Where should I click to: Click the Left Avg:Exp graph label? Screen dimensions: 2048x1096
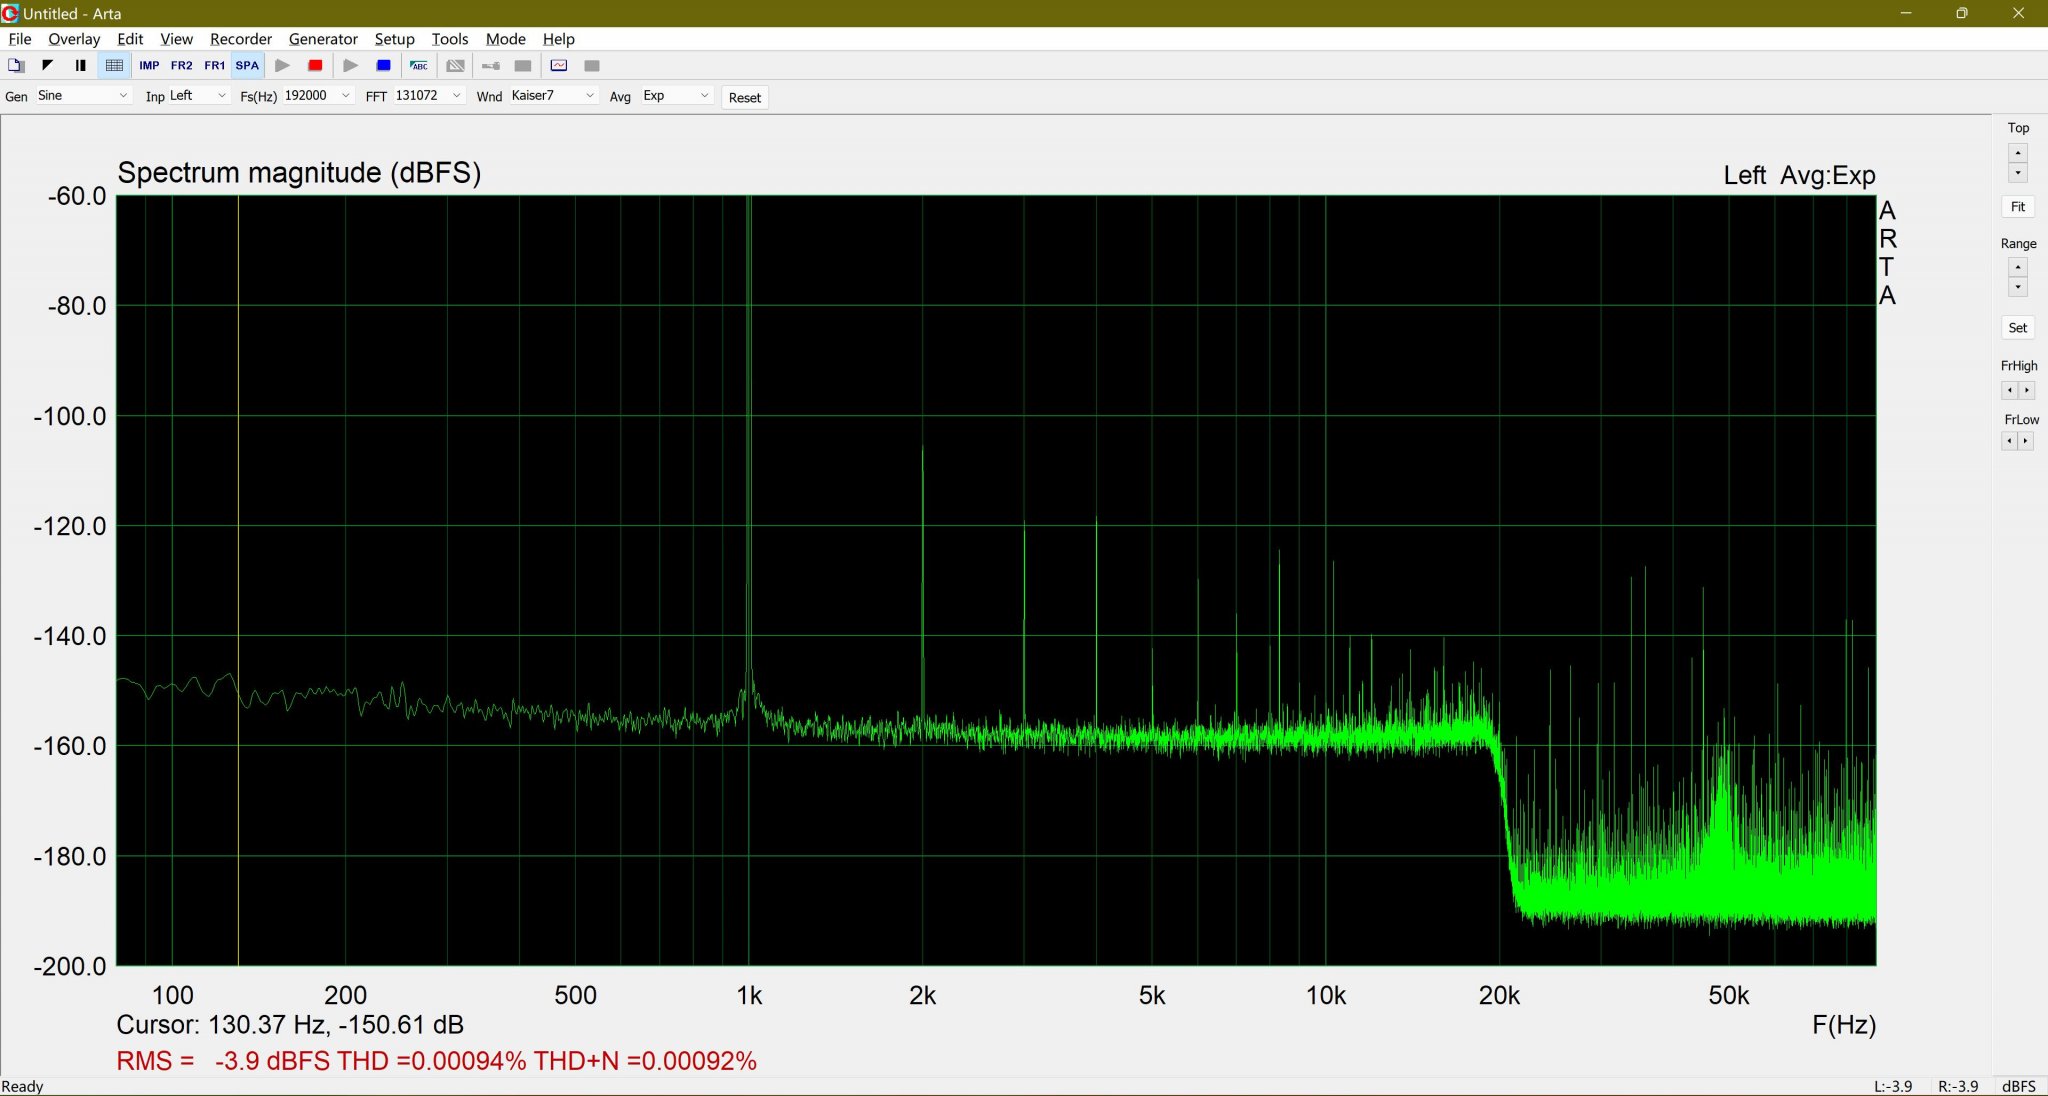1799,176
